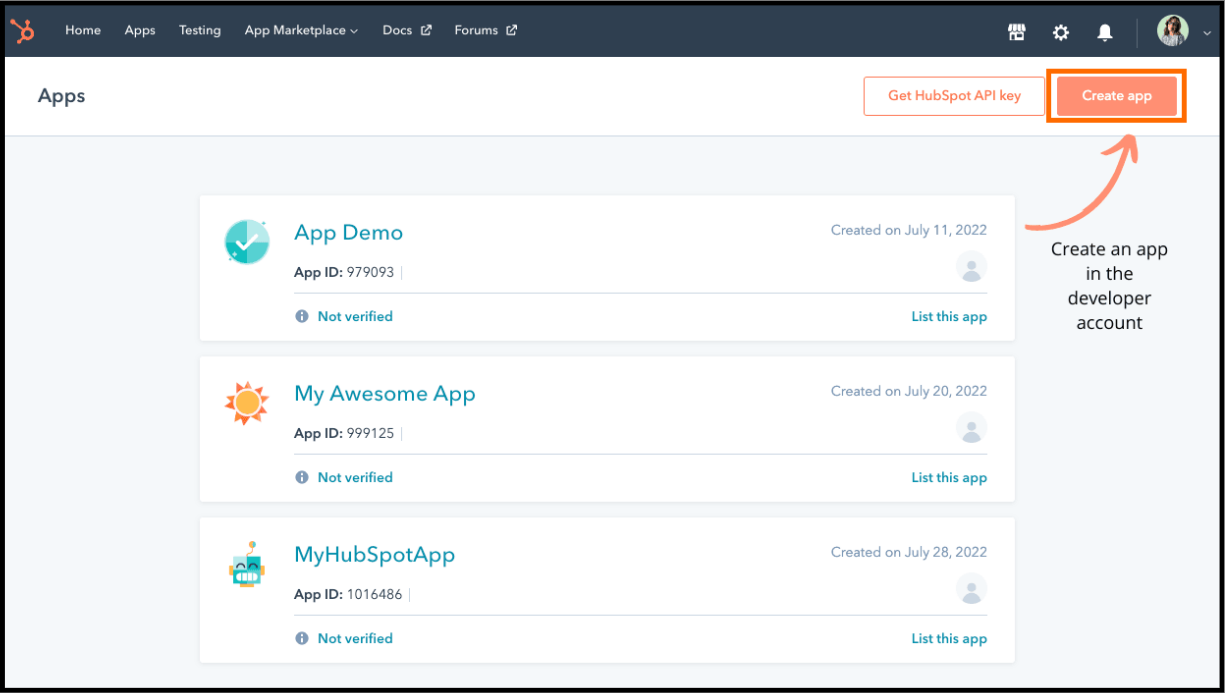Click the App Demo checkmark app icon

tap(247, 241)
